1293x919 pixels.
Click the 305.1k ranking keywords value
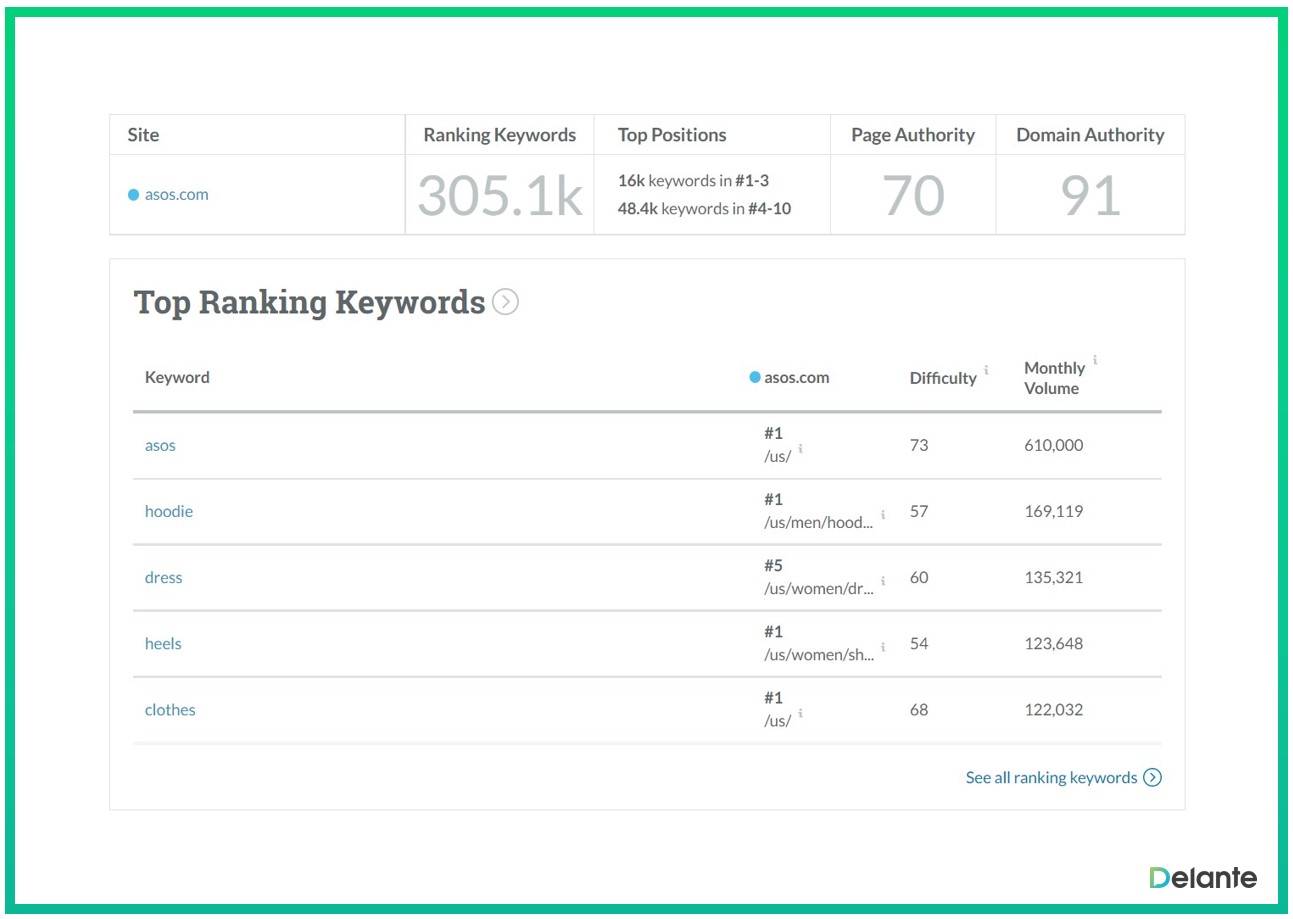(500, 195)
